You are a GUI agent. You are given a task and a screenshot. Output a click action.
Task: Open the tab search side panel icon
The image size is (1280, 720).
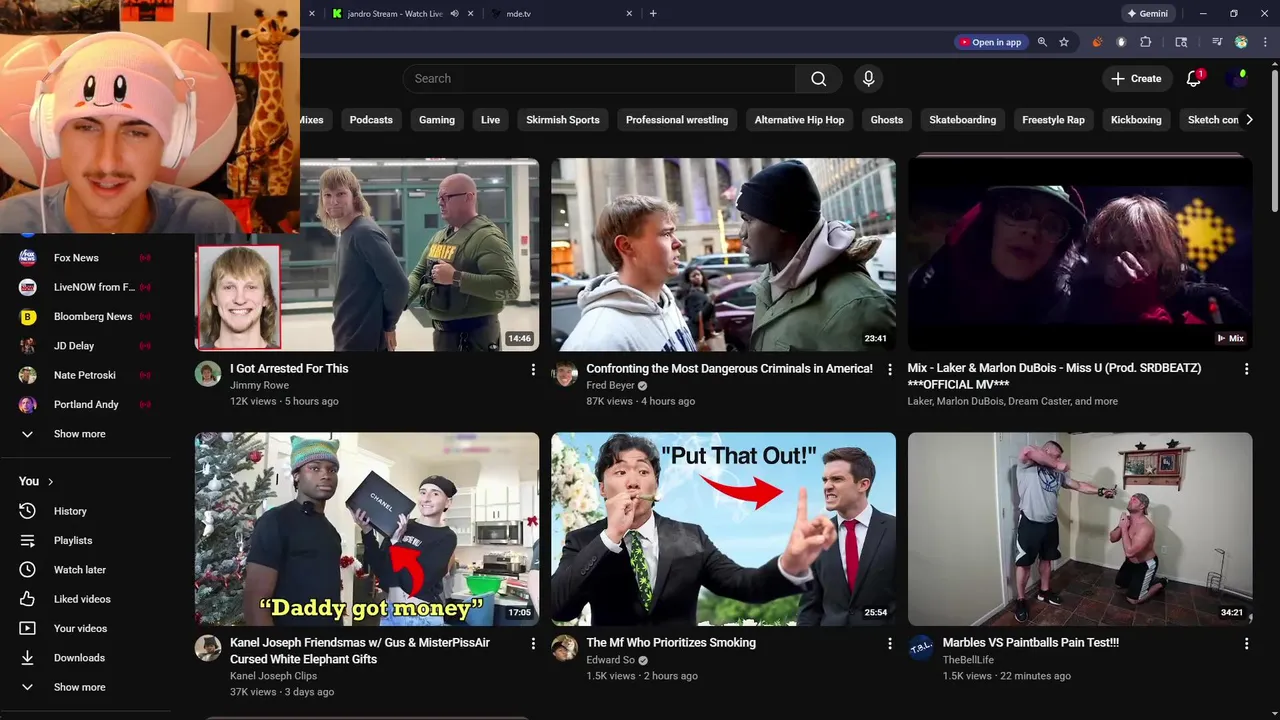[x=1181, y=42]
